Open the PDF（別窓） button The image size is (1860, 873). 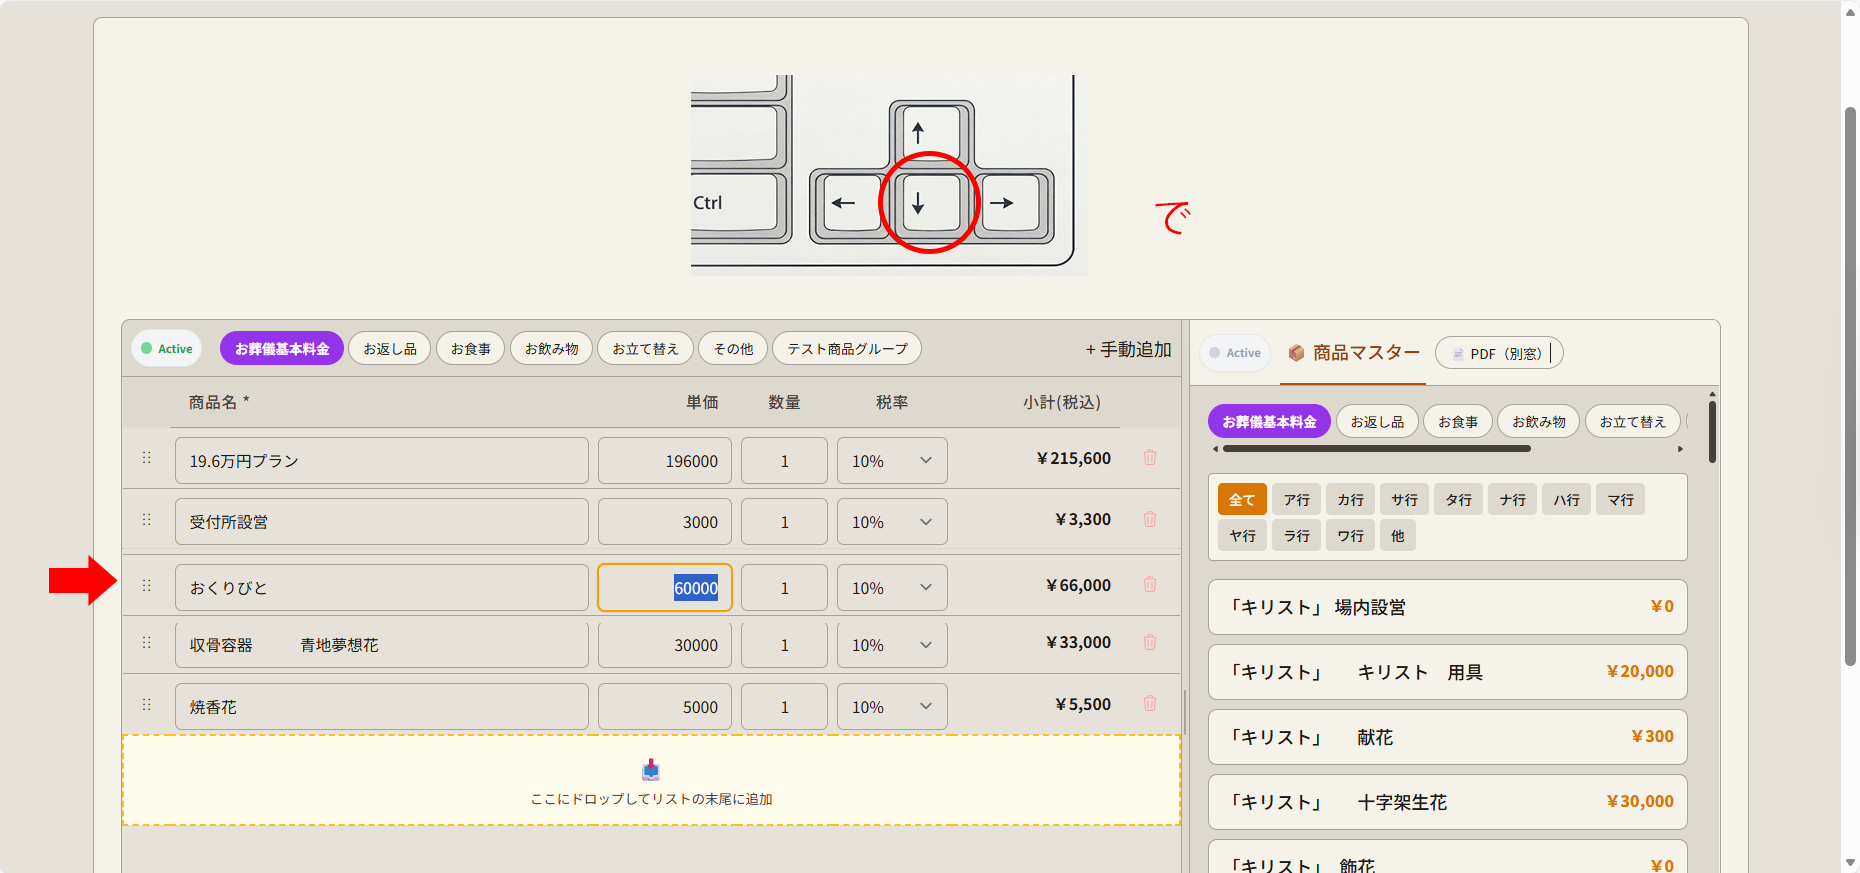(x=1499, y=353)
